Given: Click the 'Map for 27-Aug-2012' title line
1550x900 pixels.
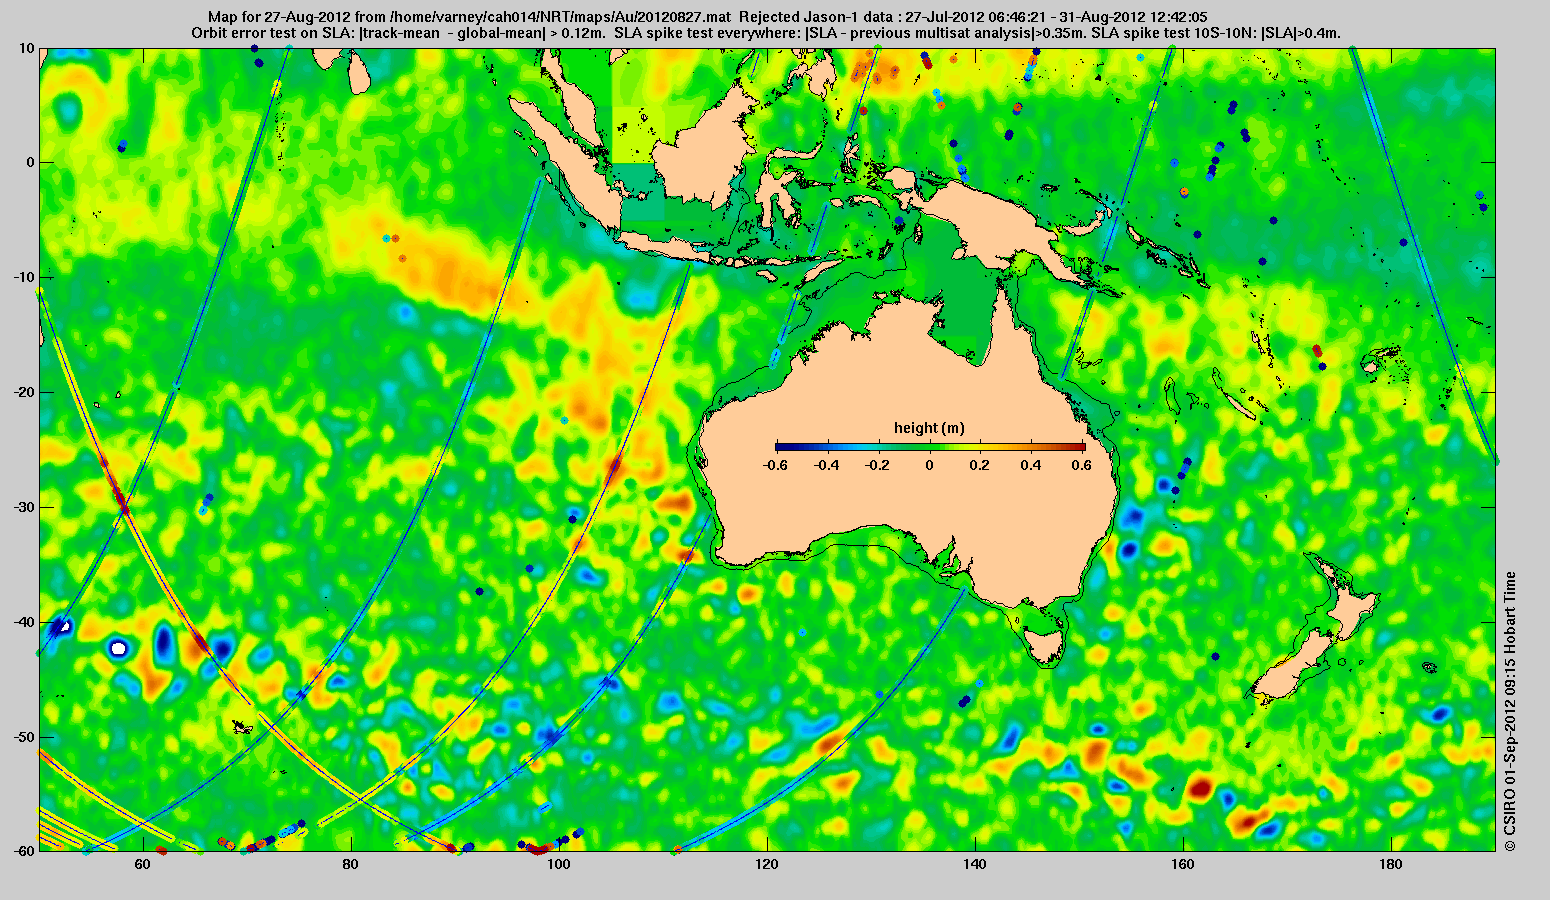Looking at the screenshot, I should click(x=707, y=17).
